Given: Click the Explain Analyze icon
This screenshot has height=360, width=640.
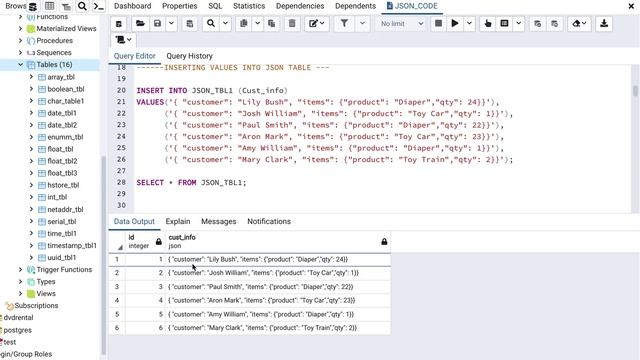Looking at the screenshot, I should point(504,24).
